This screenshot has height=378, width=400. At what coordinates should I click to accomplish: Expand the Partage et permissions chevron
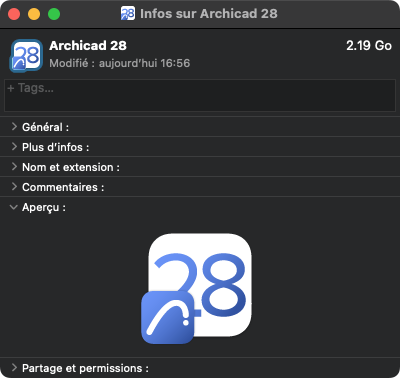(14, 368)
